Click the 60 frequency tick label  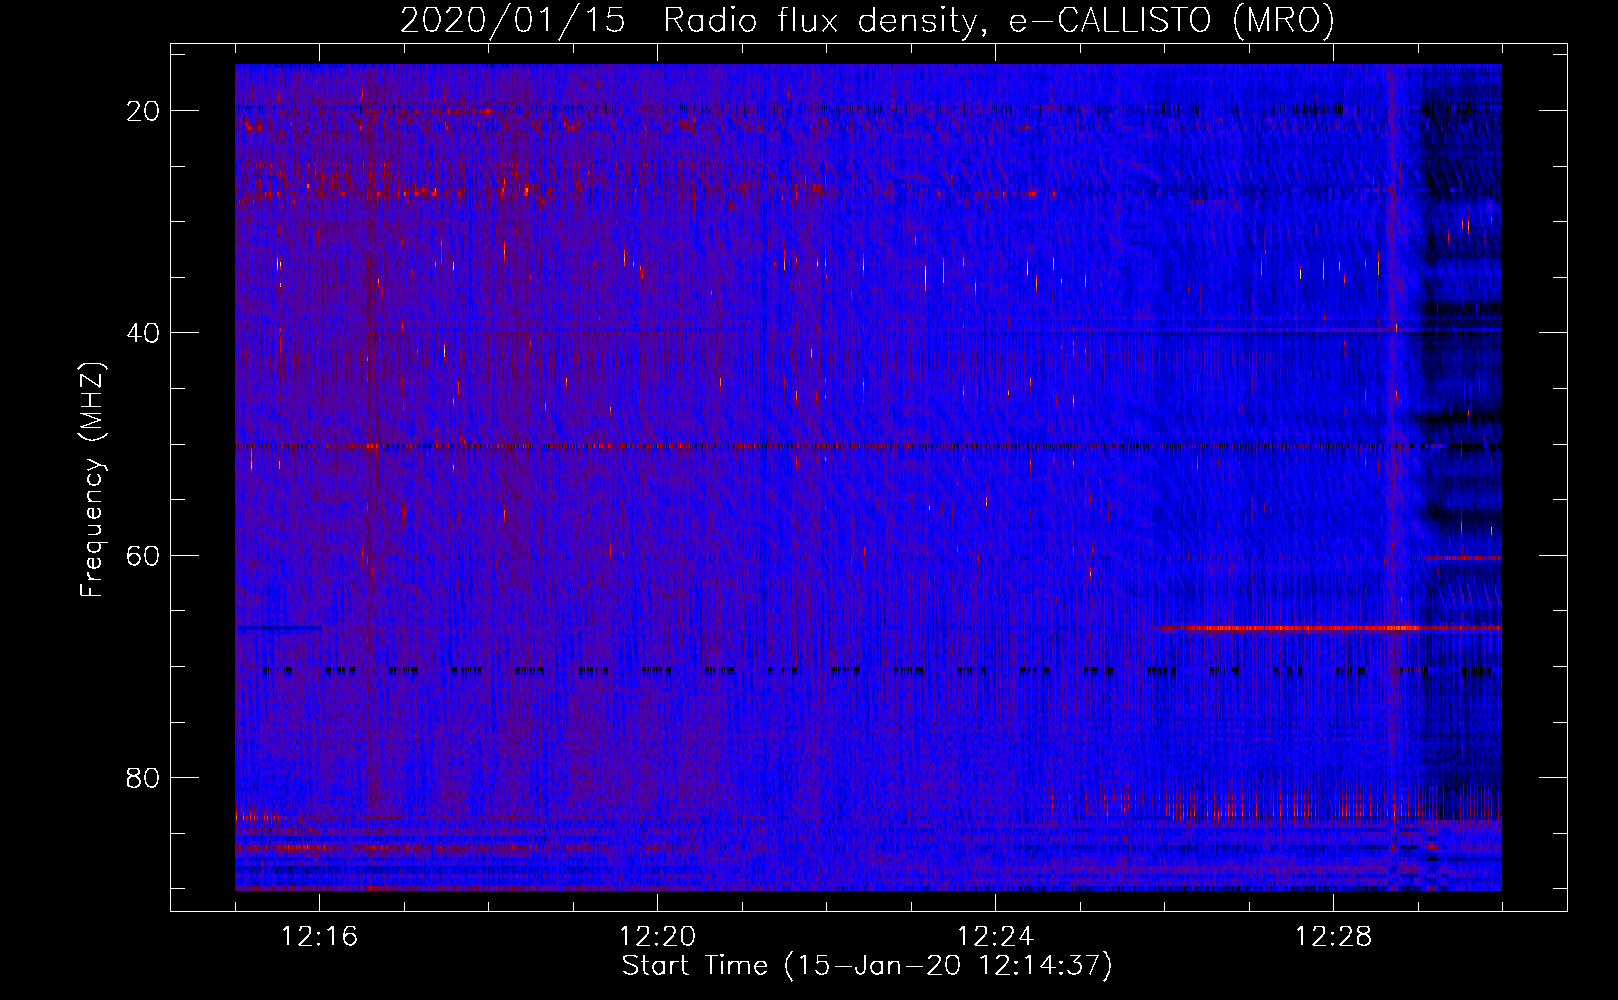(143, 555)
